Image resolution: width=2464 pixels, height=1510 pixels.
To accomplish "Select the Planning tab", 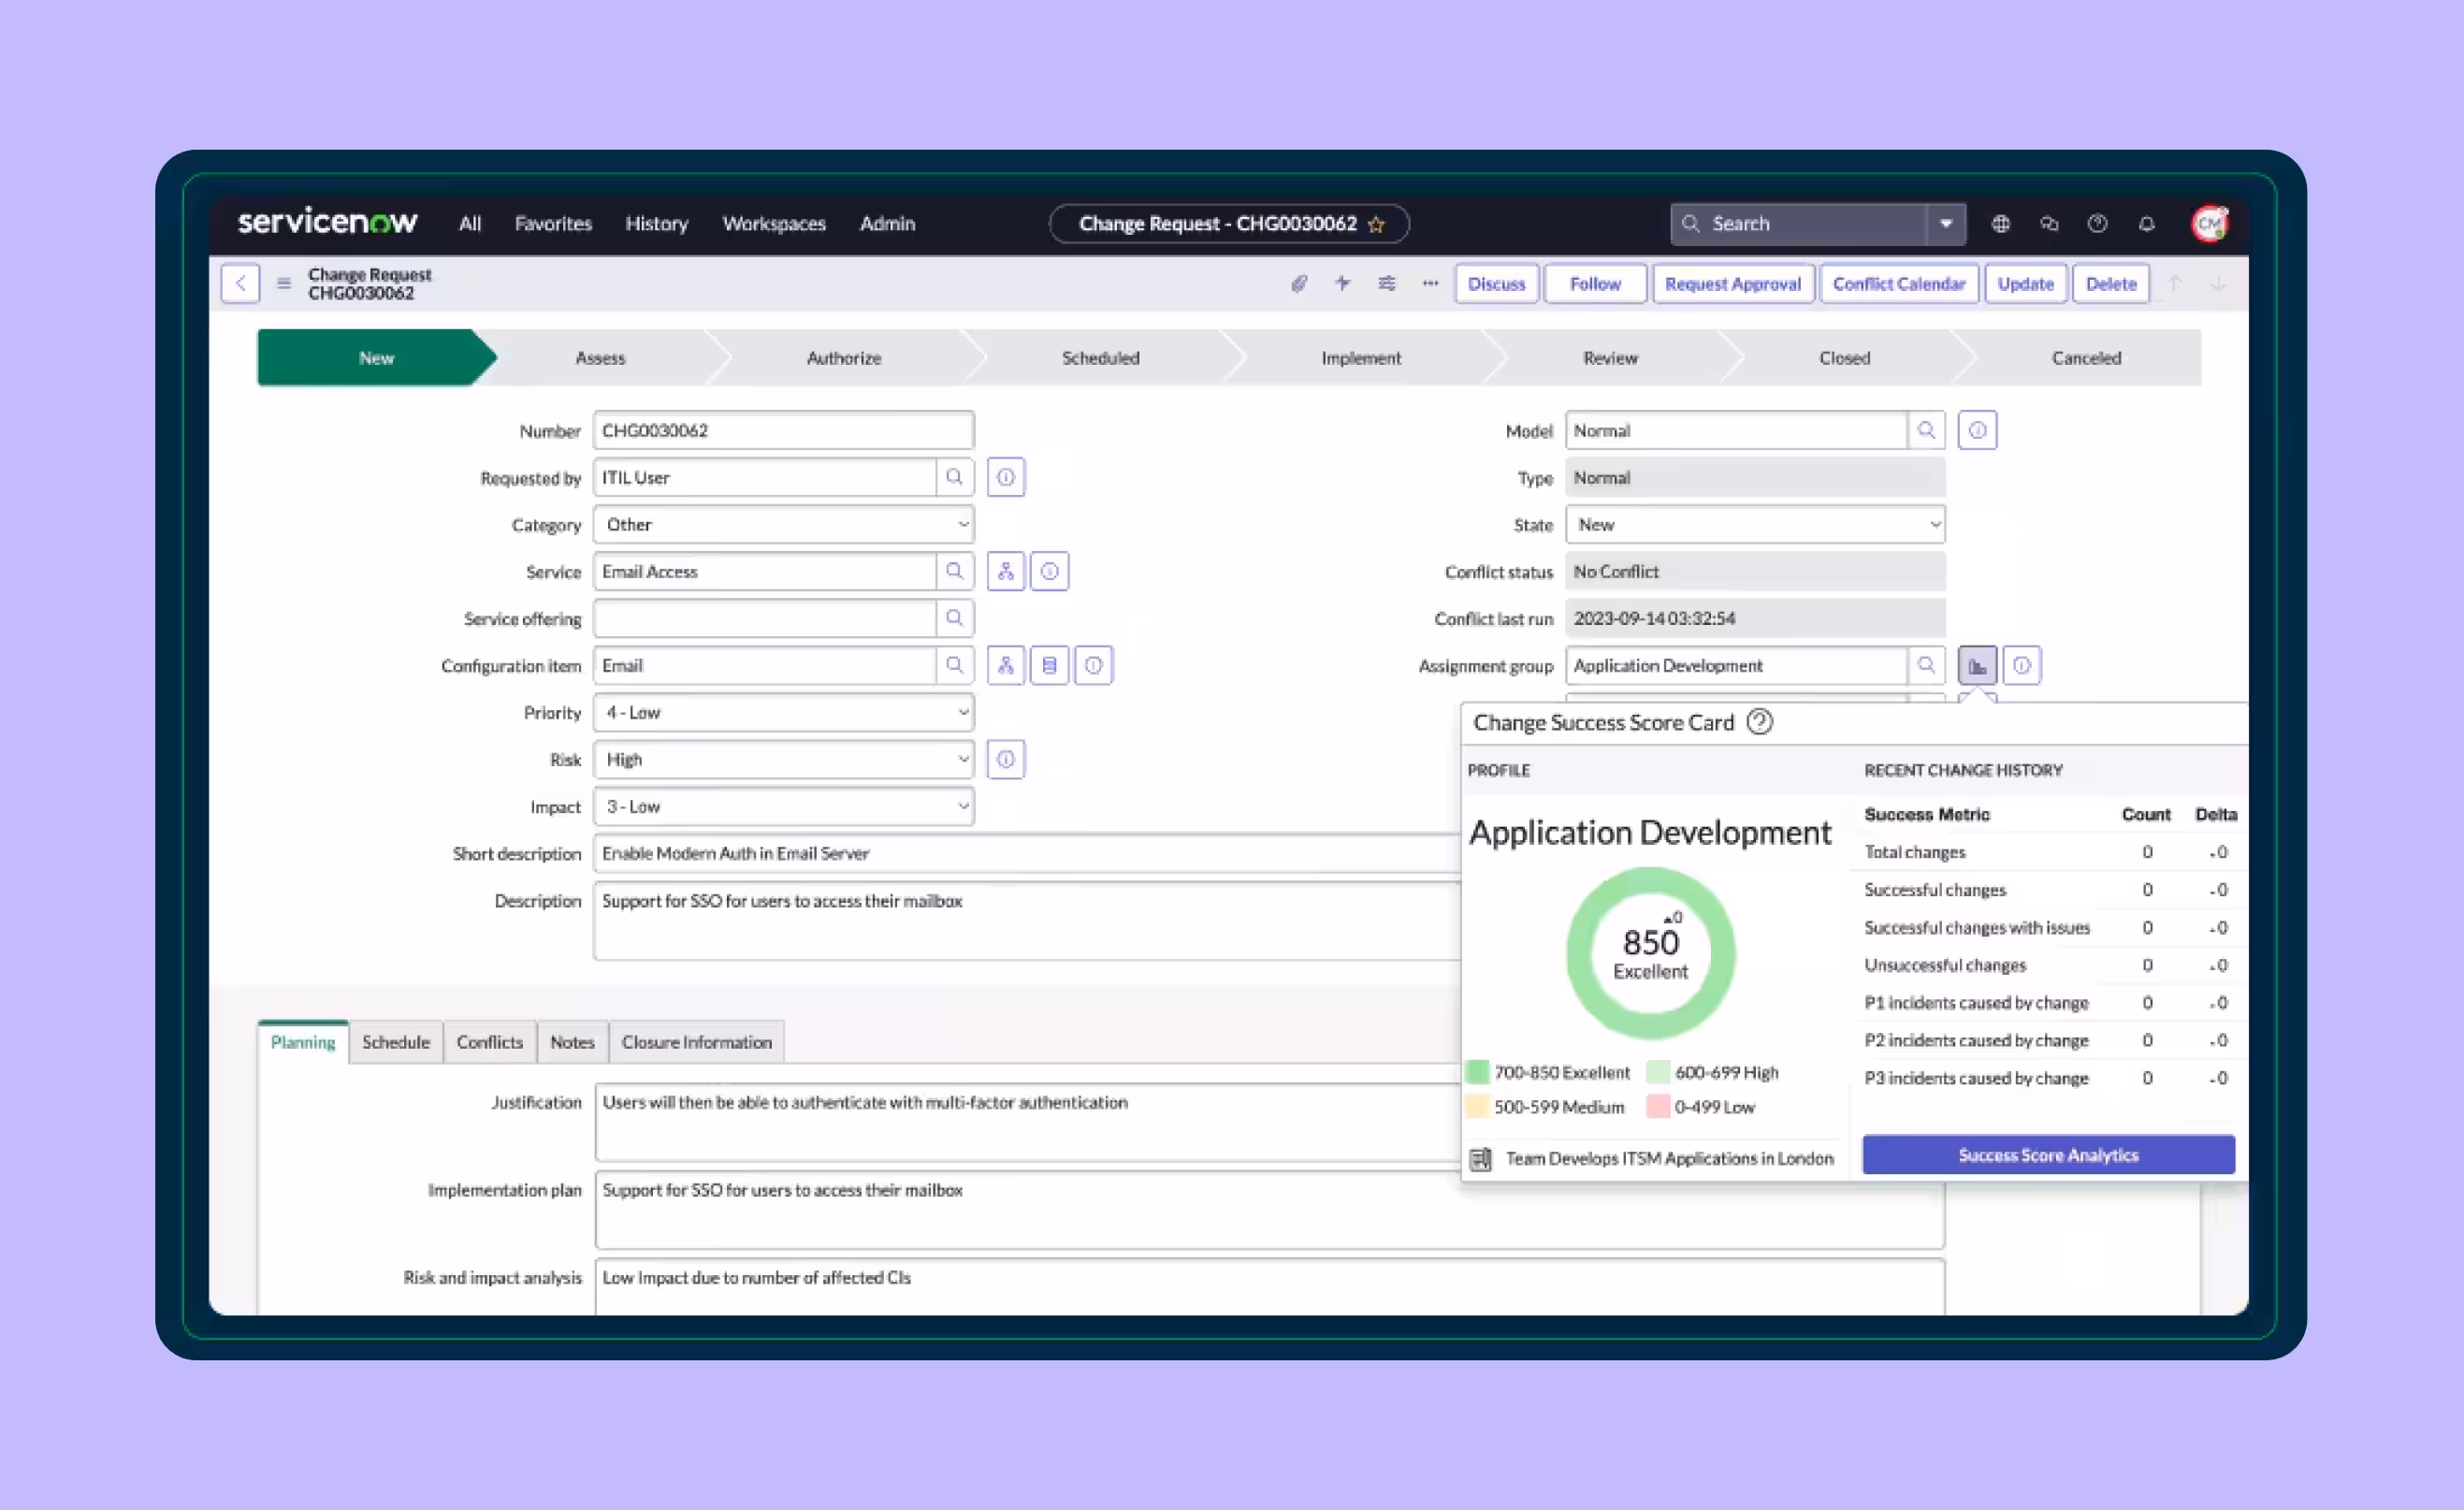I will click(303, 1042).
